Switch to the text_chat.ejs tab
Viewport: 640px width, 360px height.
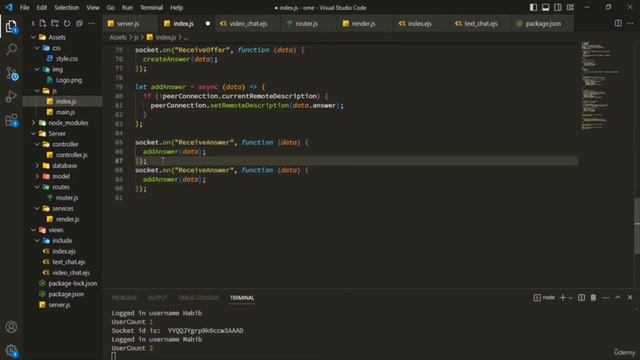[481, 24]
